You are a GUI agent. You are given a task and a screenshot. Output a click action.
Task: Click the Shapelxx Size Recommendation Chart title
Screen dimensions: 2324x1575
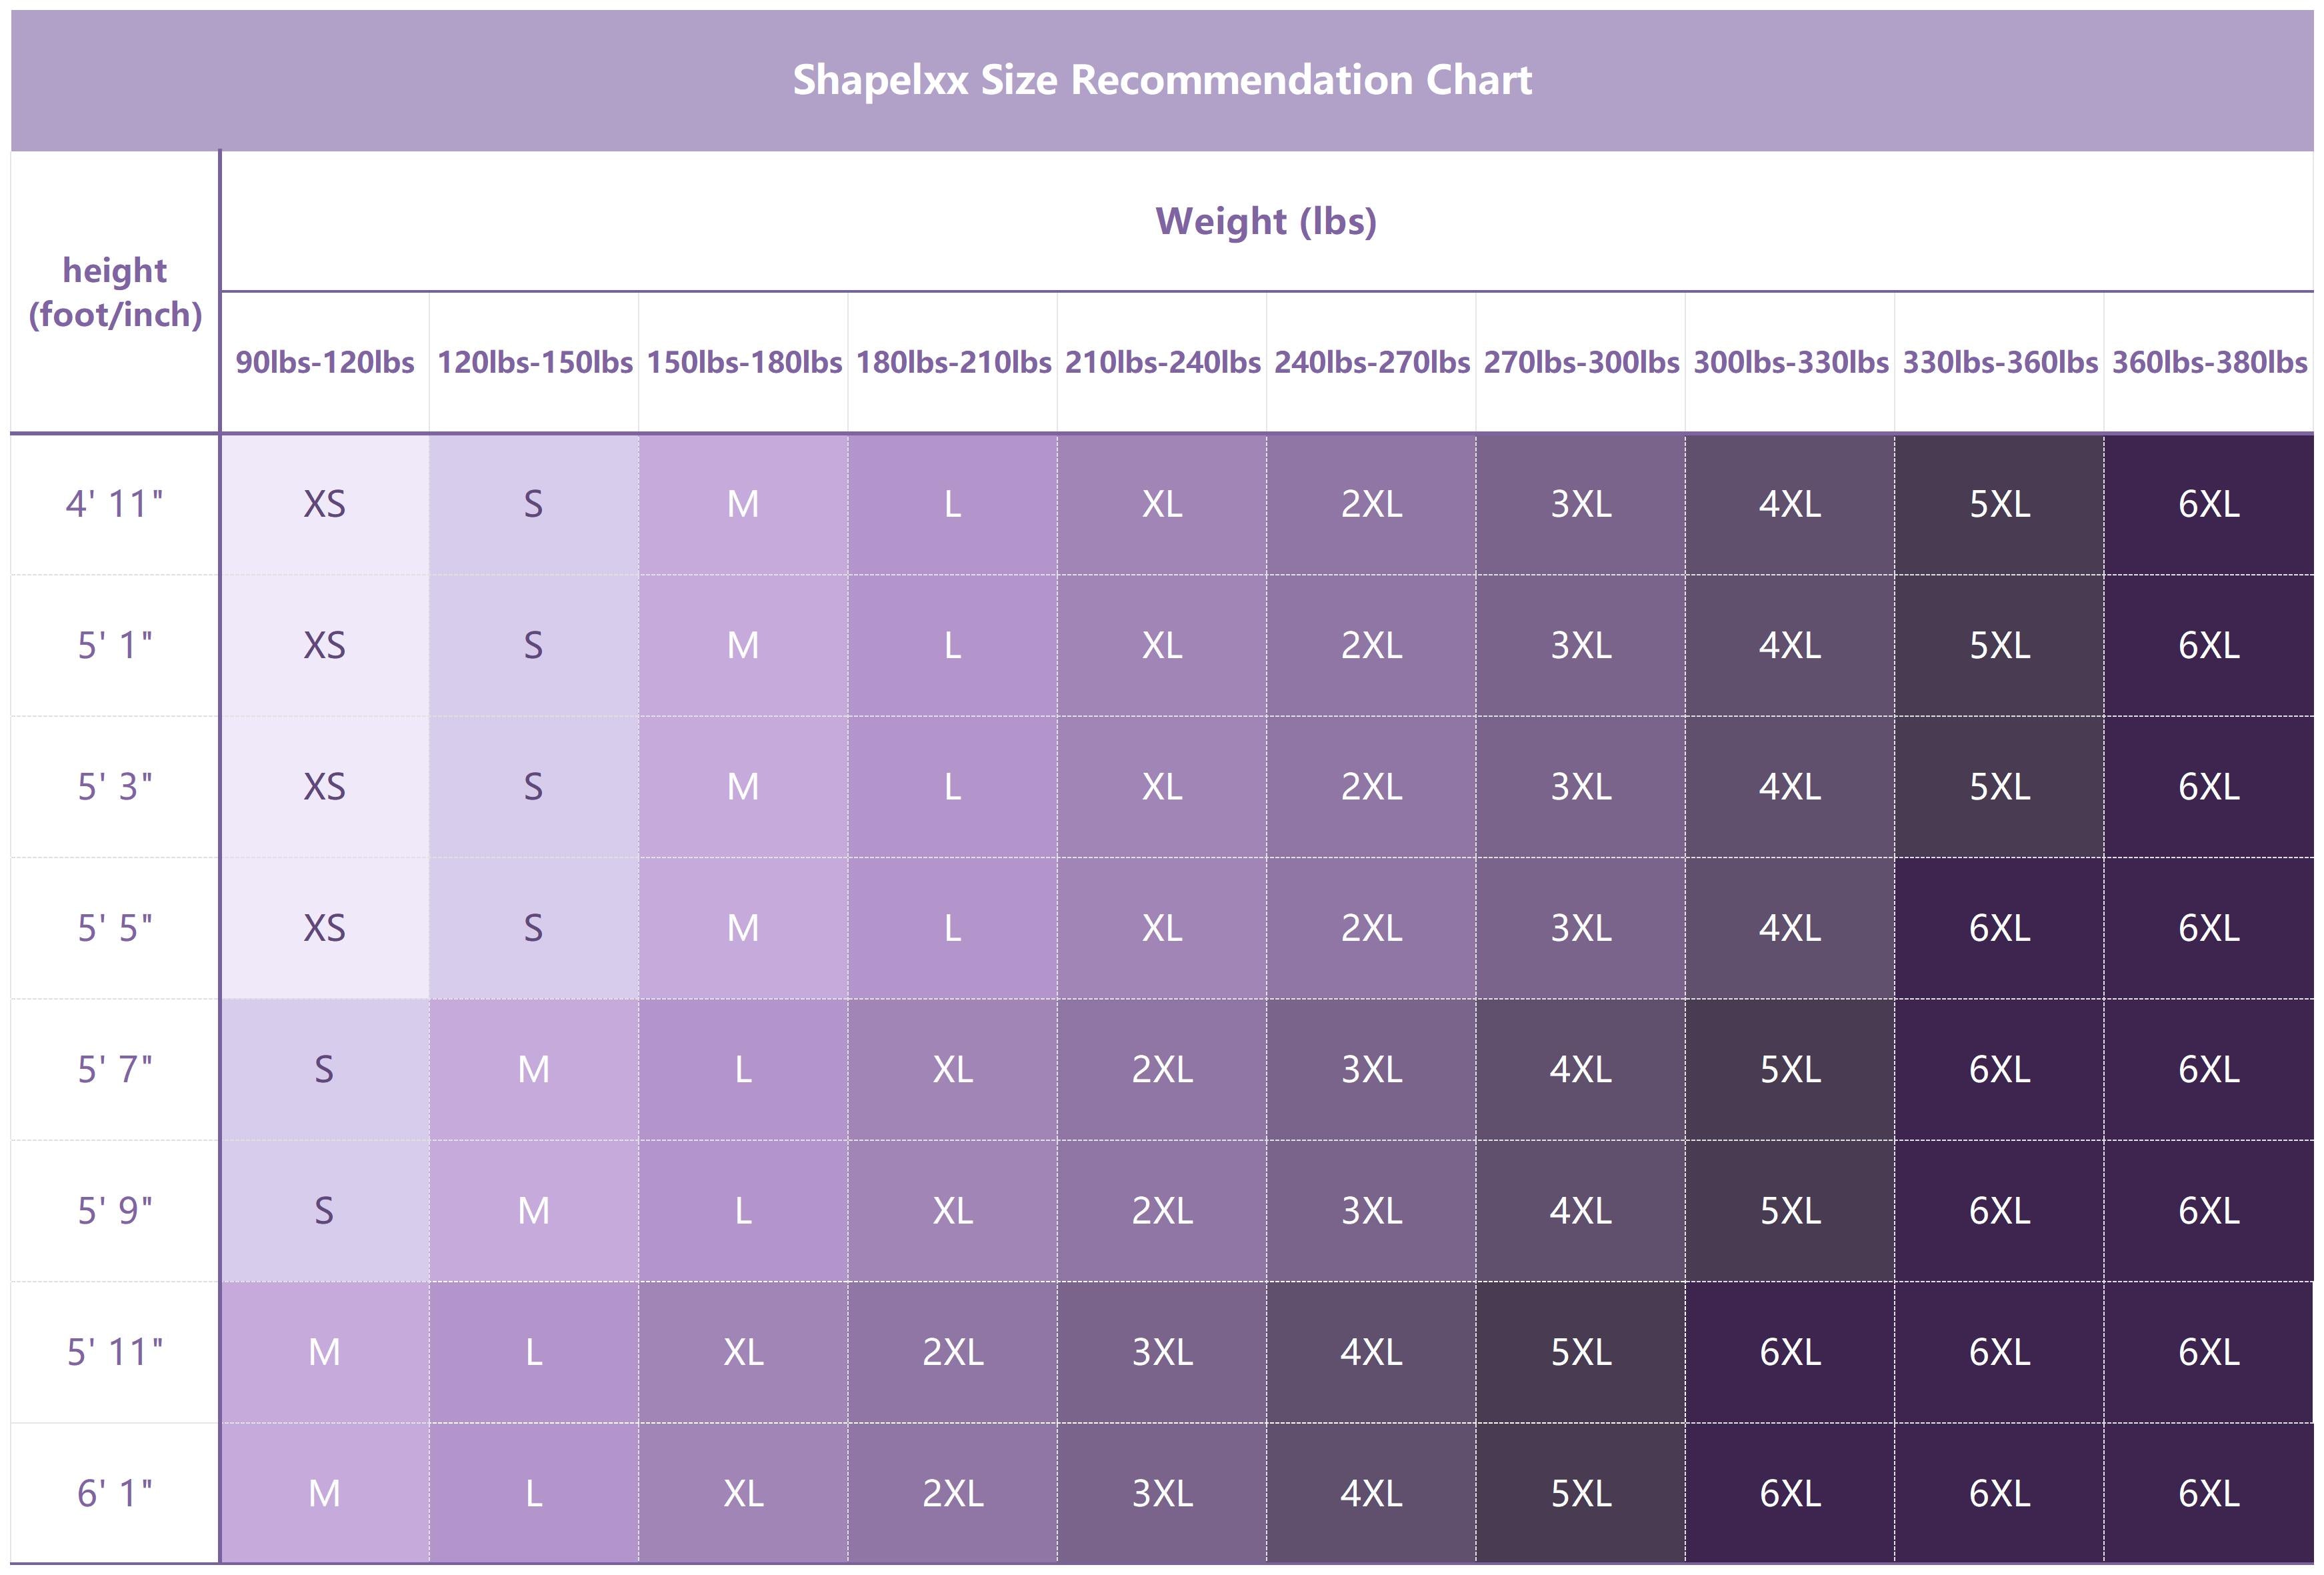coord(1162,80)
